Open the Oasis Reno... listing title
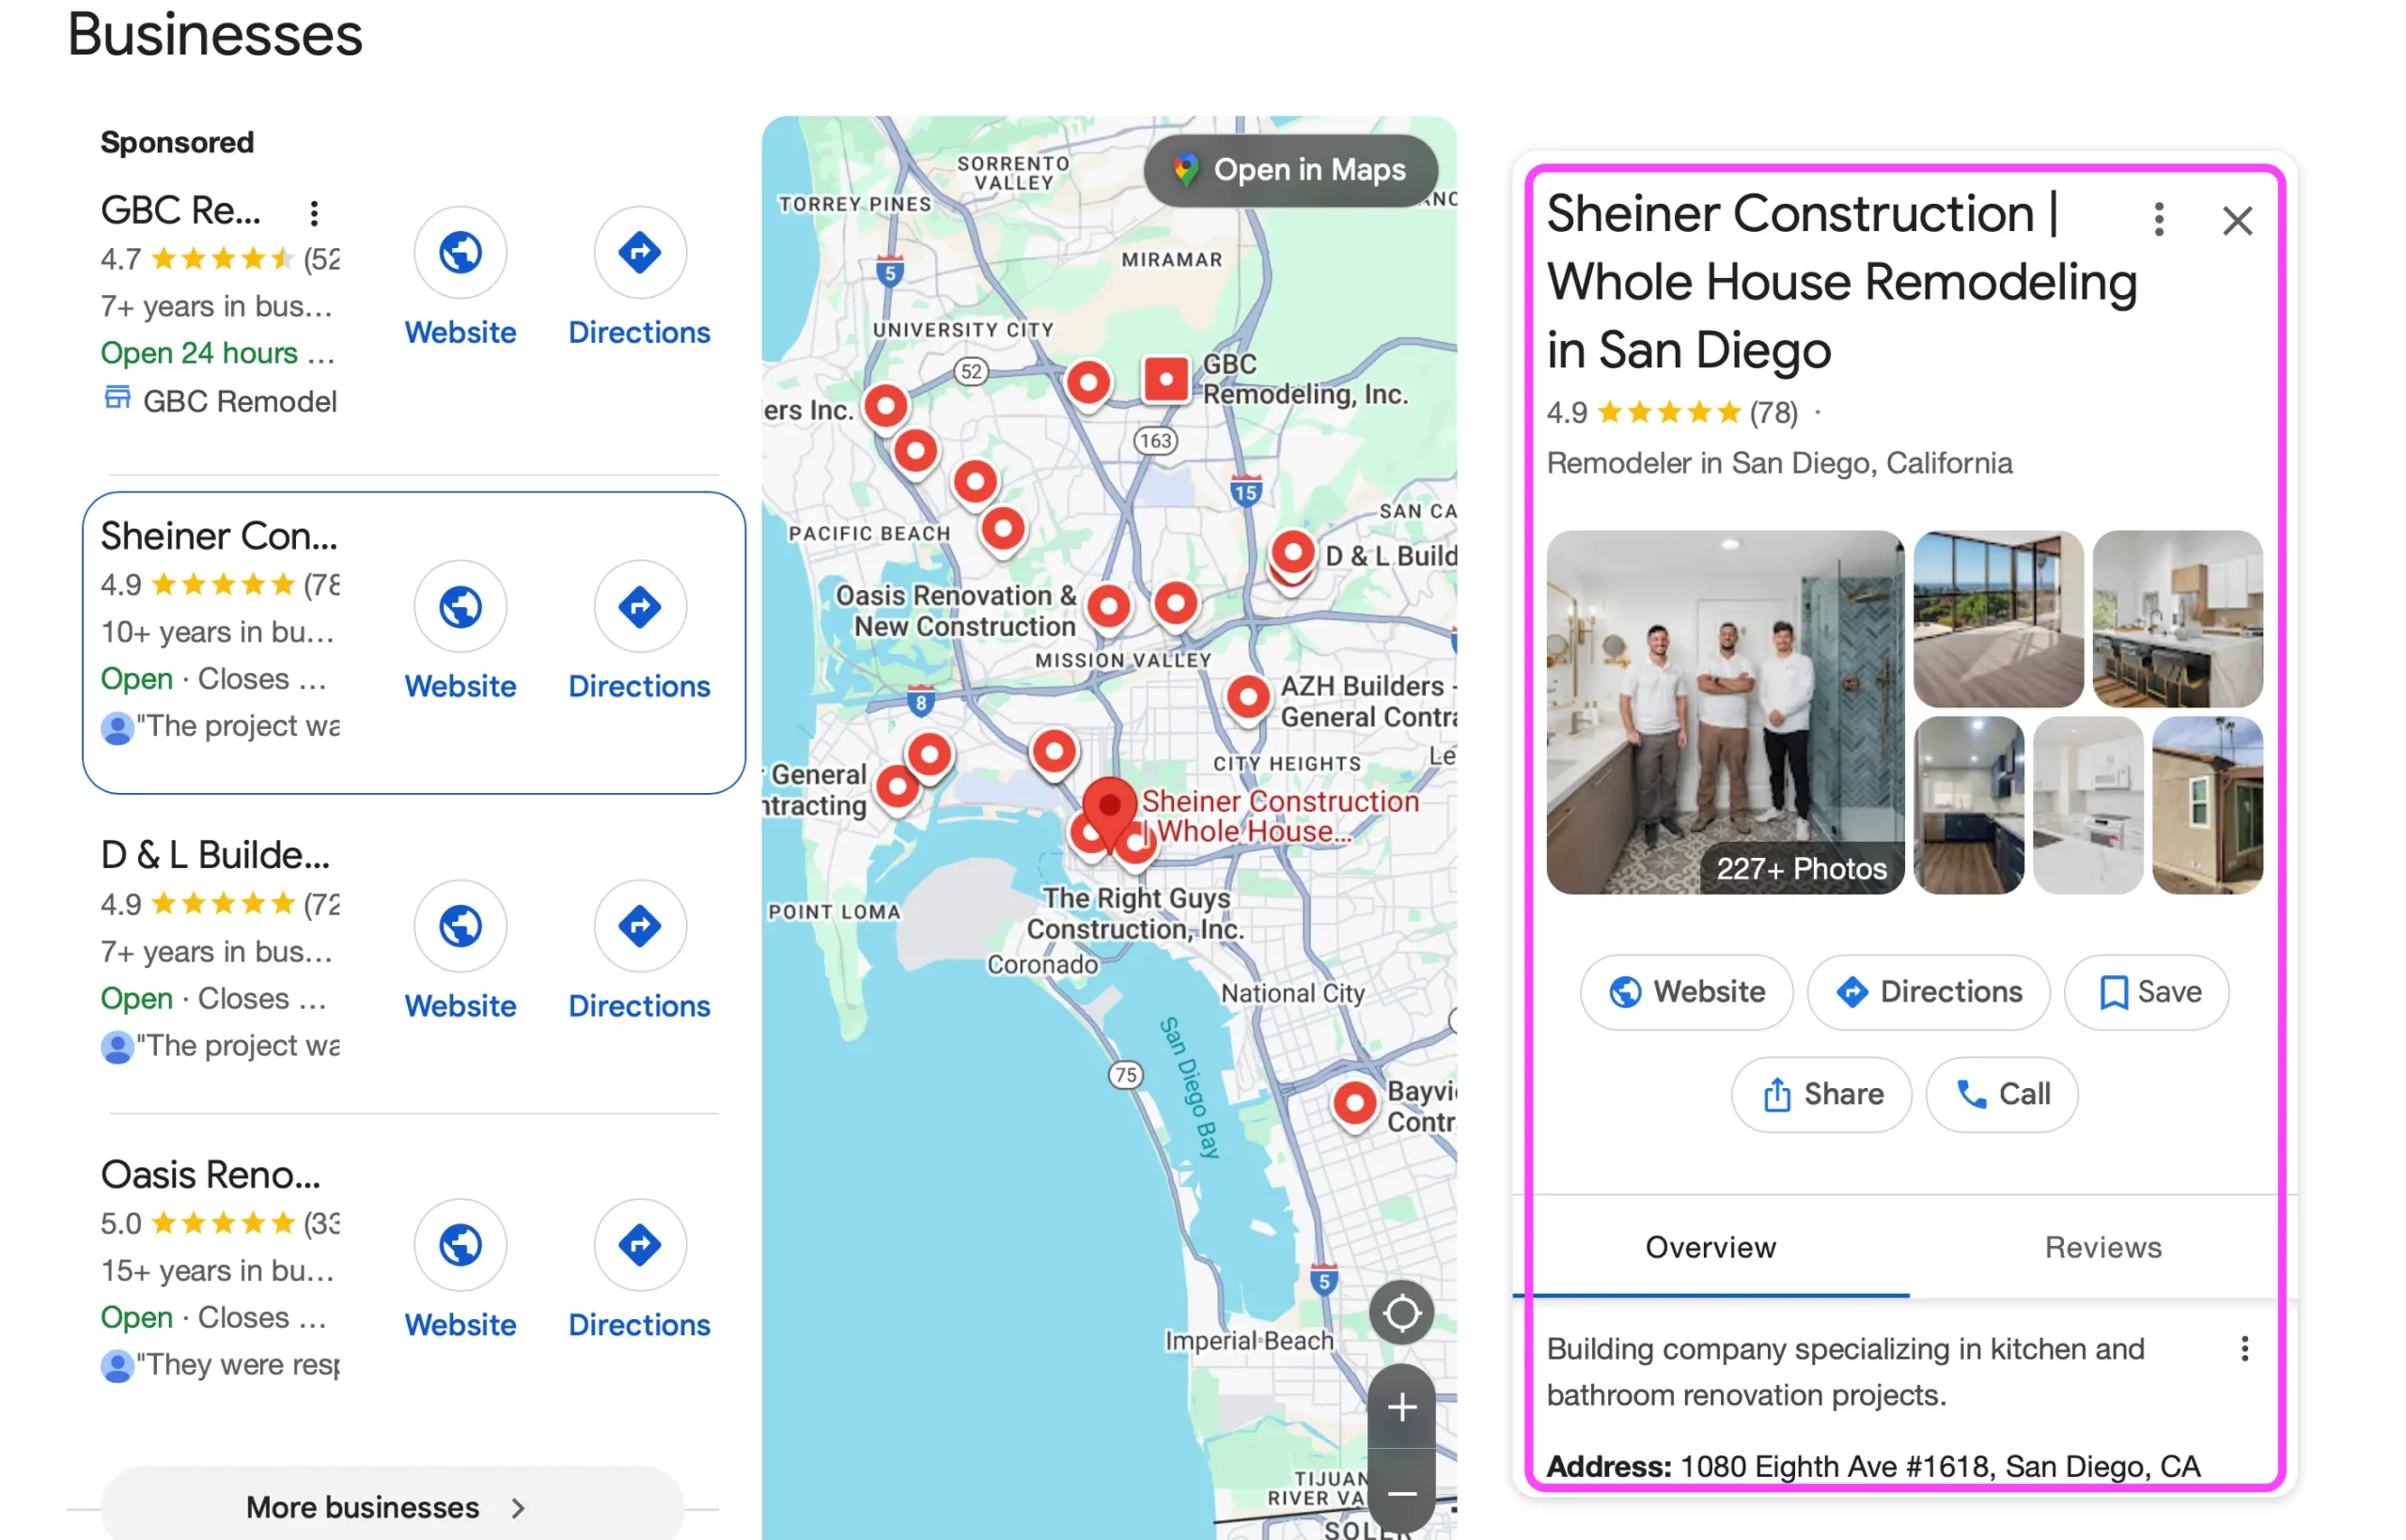Screen dimensions: 2406x1540 211,1175
